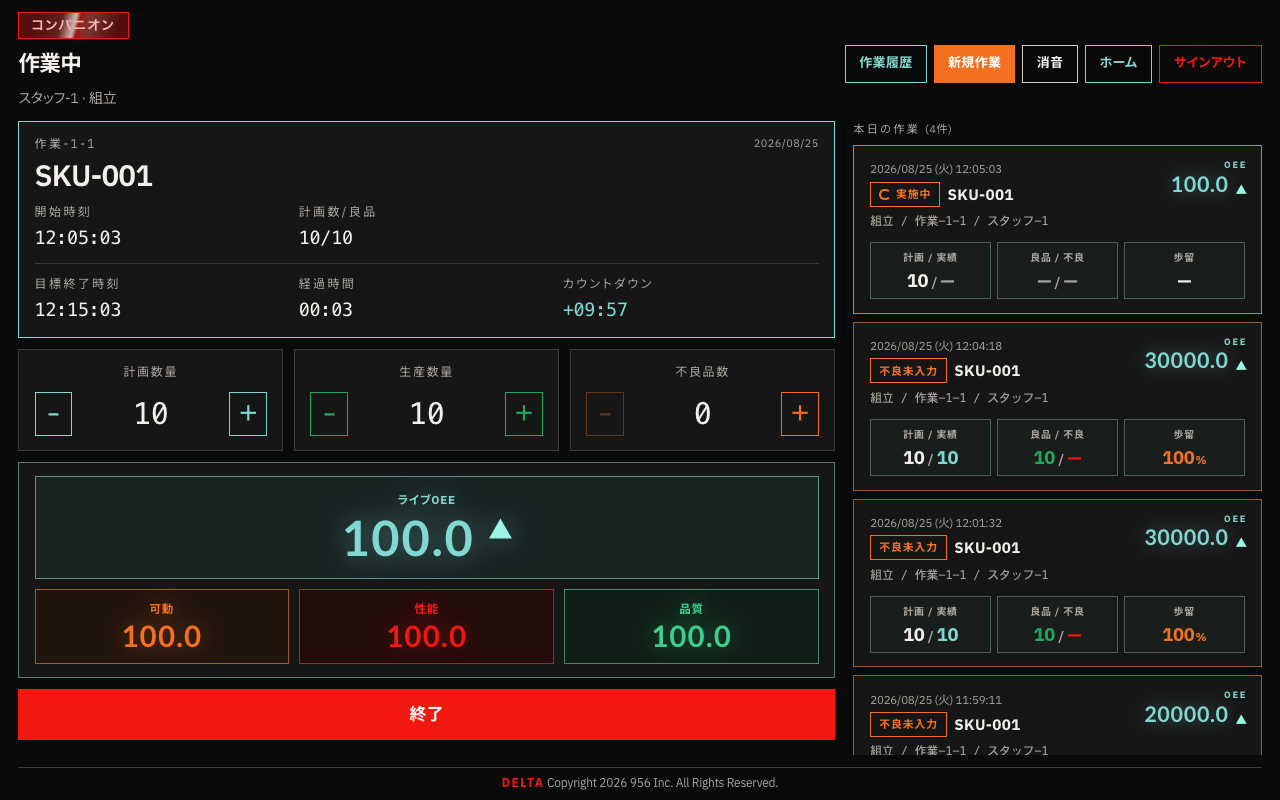Click the OEE value 30000.0 on the 12:01:32 card
Viewport: 1280px width, 800px height.
(x=1187, y=538)
